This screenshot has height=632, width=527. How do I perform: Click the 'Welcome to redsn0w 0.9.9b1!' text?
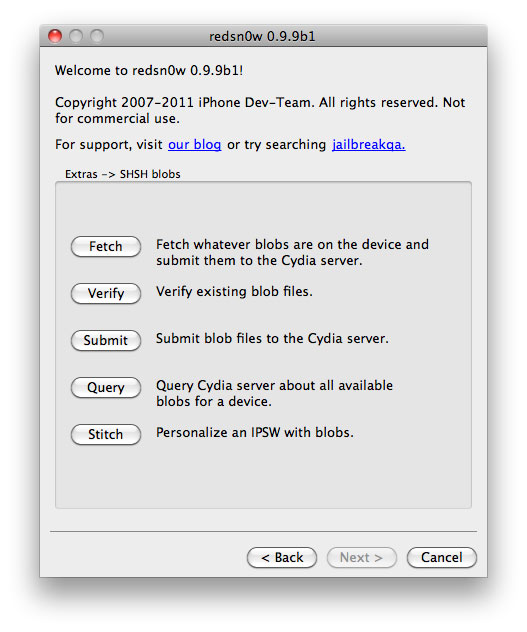tap(149, 71)
